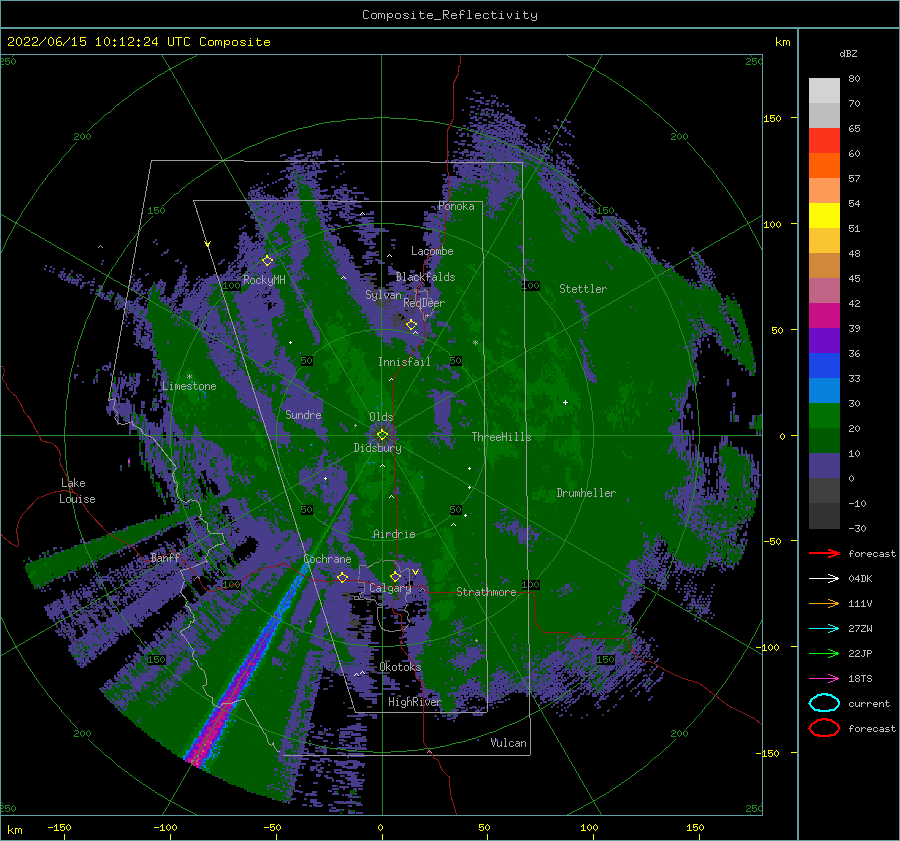Click the Ponoka map label
900x841 pixels.
[x=456, y=206]
